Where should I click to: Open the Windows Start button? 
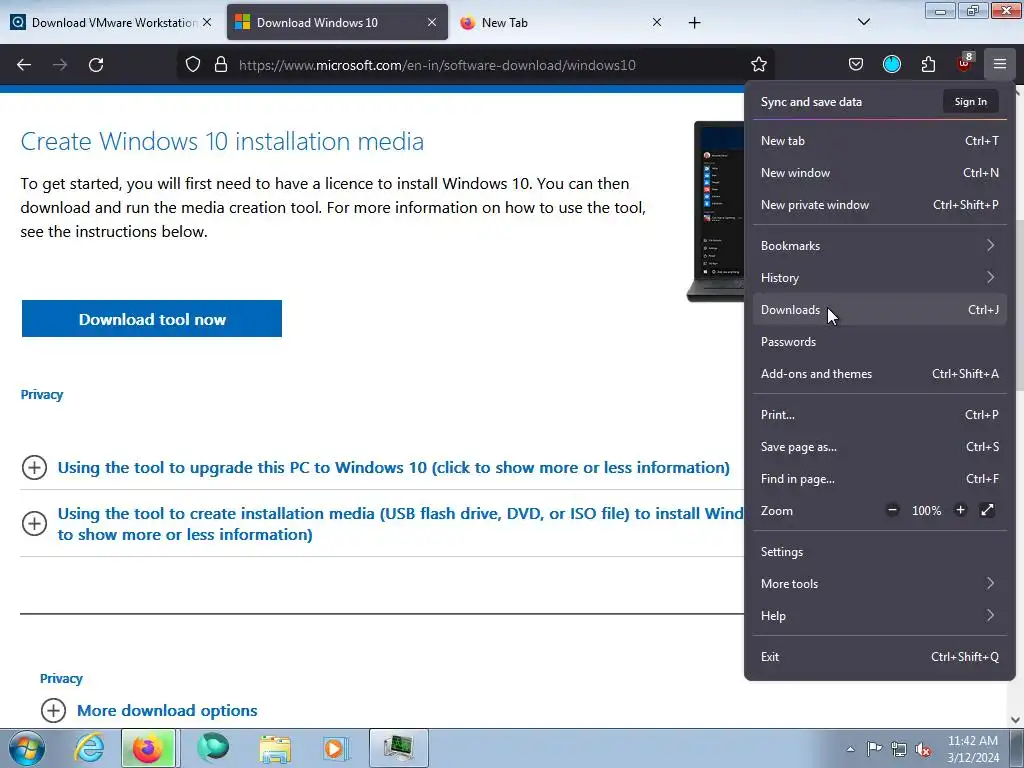click(26, 748)
